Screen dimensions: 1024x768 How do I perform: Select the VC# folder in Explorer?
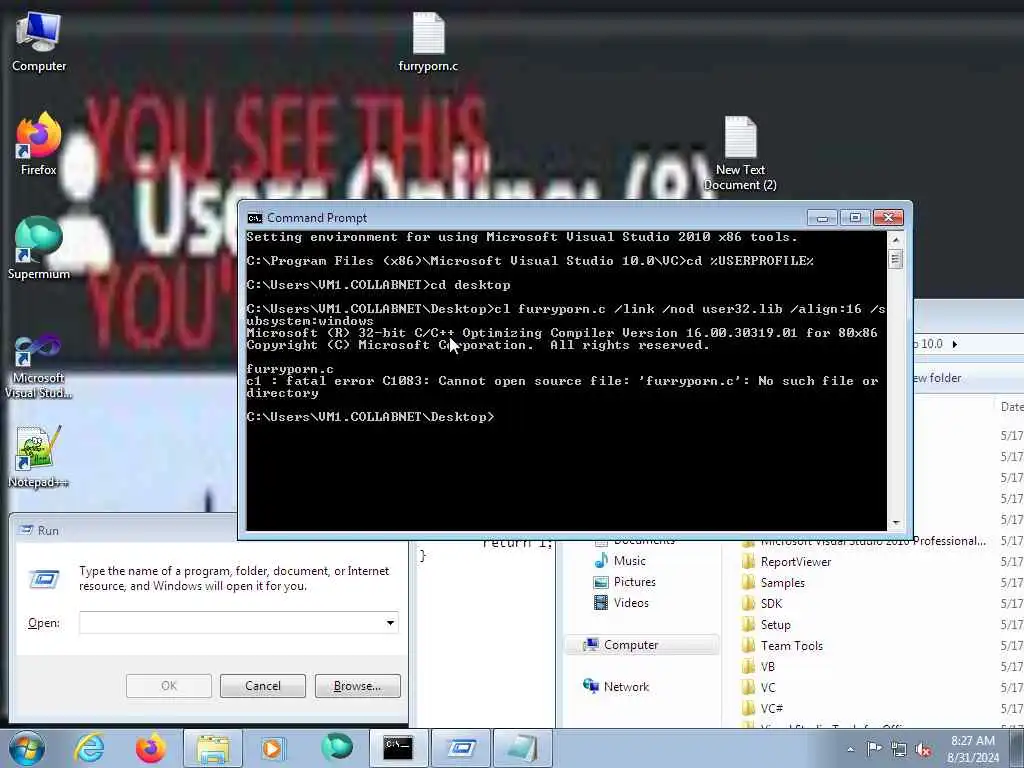pyautogui.click(x=763, y=708)
